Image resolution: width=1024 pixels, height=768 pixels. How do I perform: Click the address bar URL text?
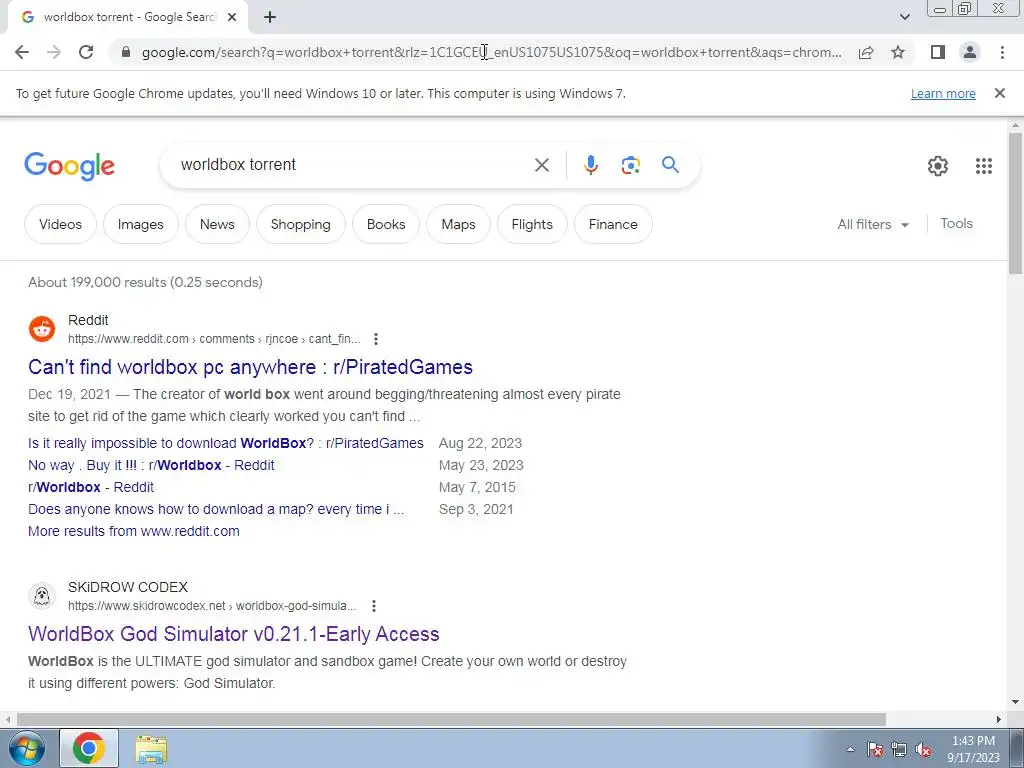(x=491, y=52)
